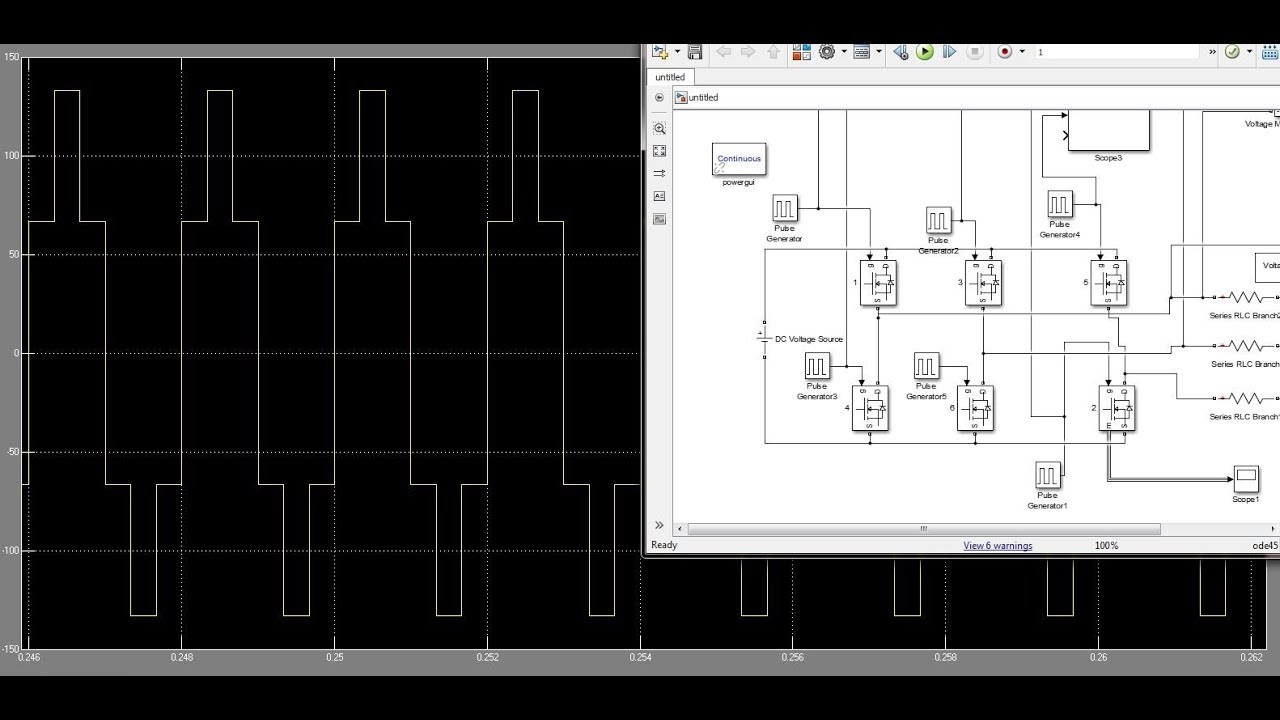Expand the Model Explorer dropdown arrow

[x=879, y=52]
